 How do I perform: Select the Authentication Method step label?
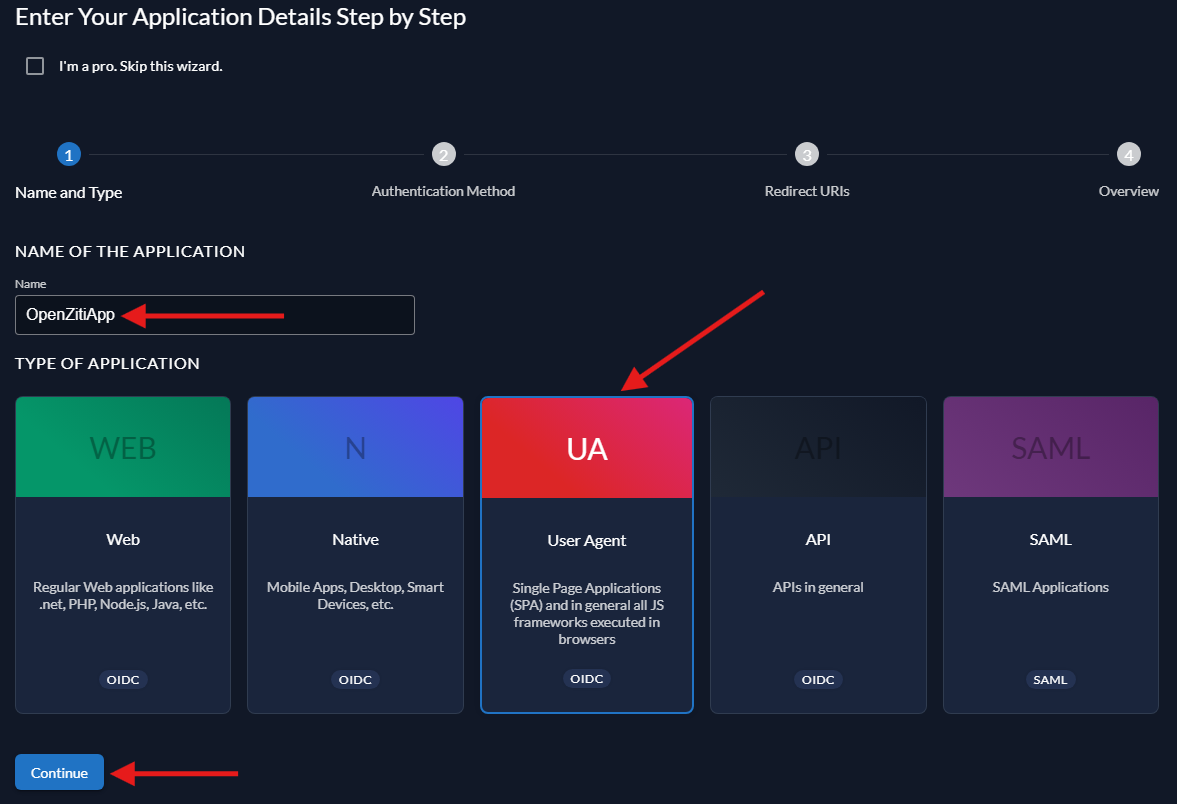tap(443, 191)
